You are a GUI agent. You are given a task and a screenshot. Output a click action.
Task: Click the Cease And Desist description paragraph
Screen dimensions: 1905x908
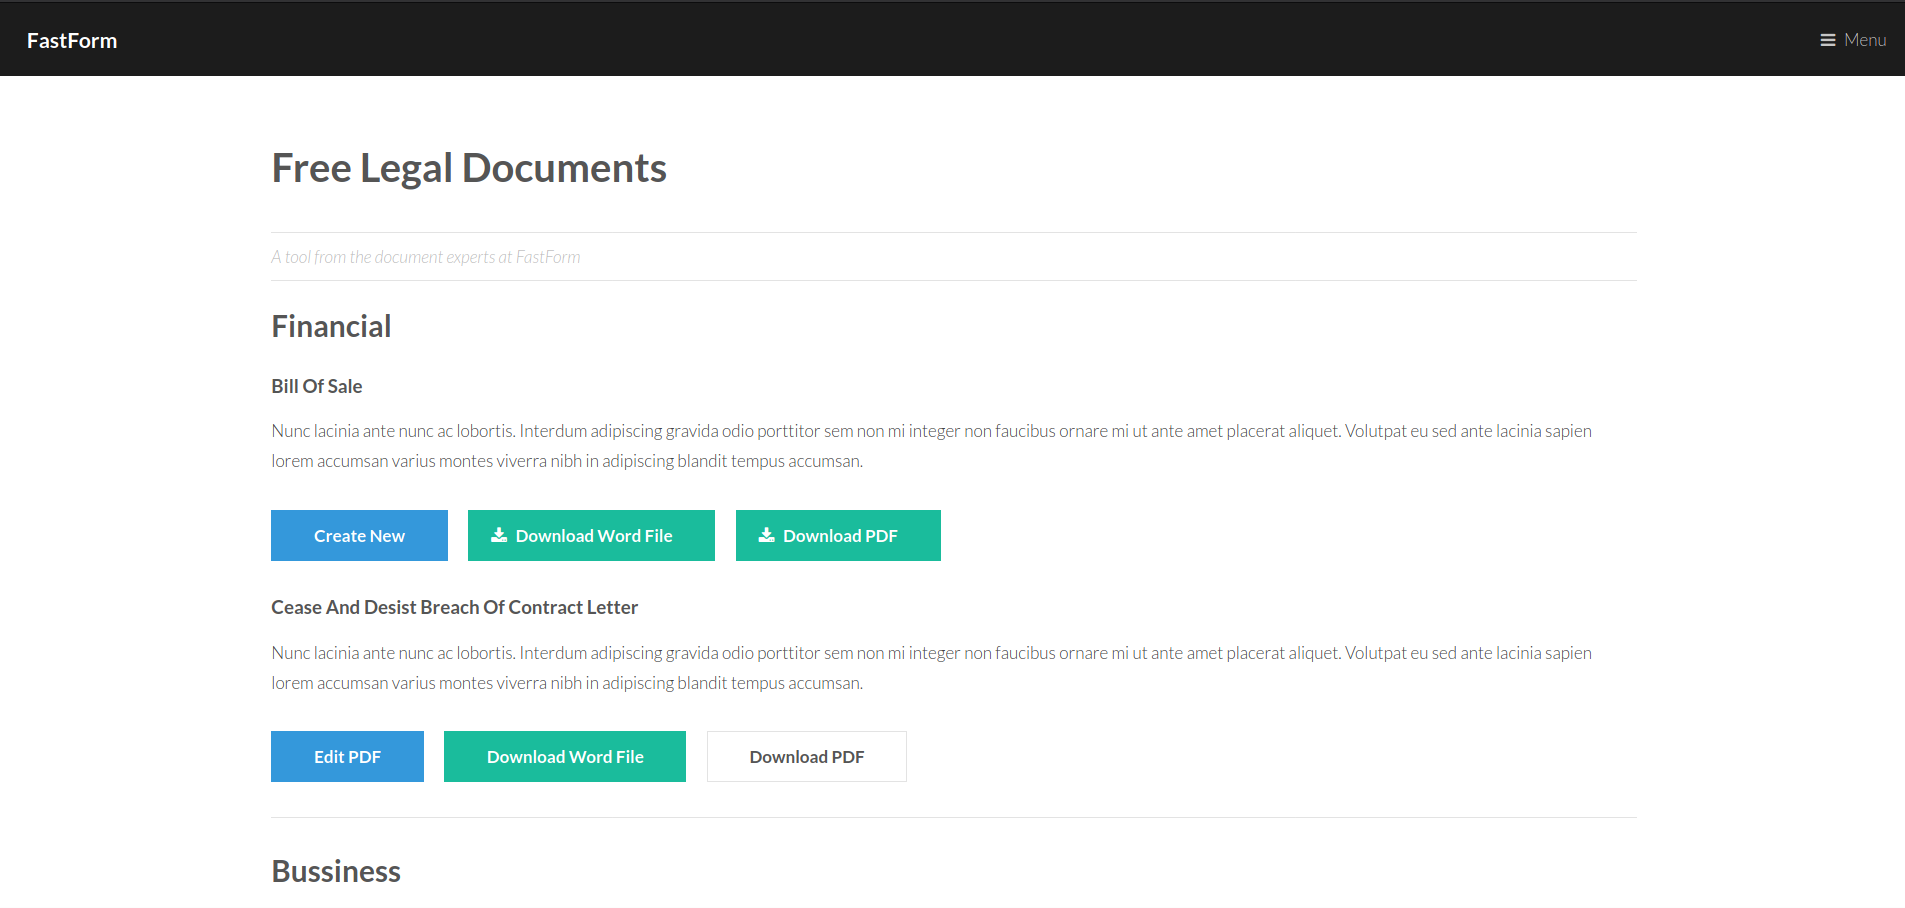[931, 668]
